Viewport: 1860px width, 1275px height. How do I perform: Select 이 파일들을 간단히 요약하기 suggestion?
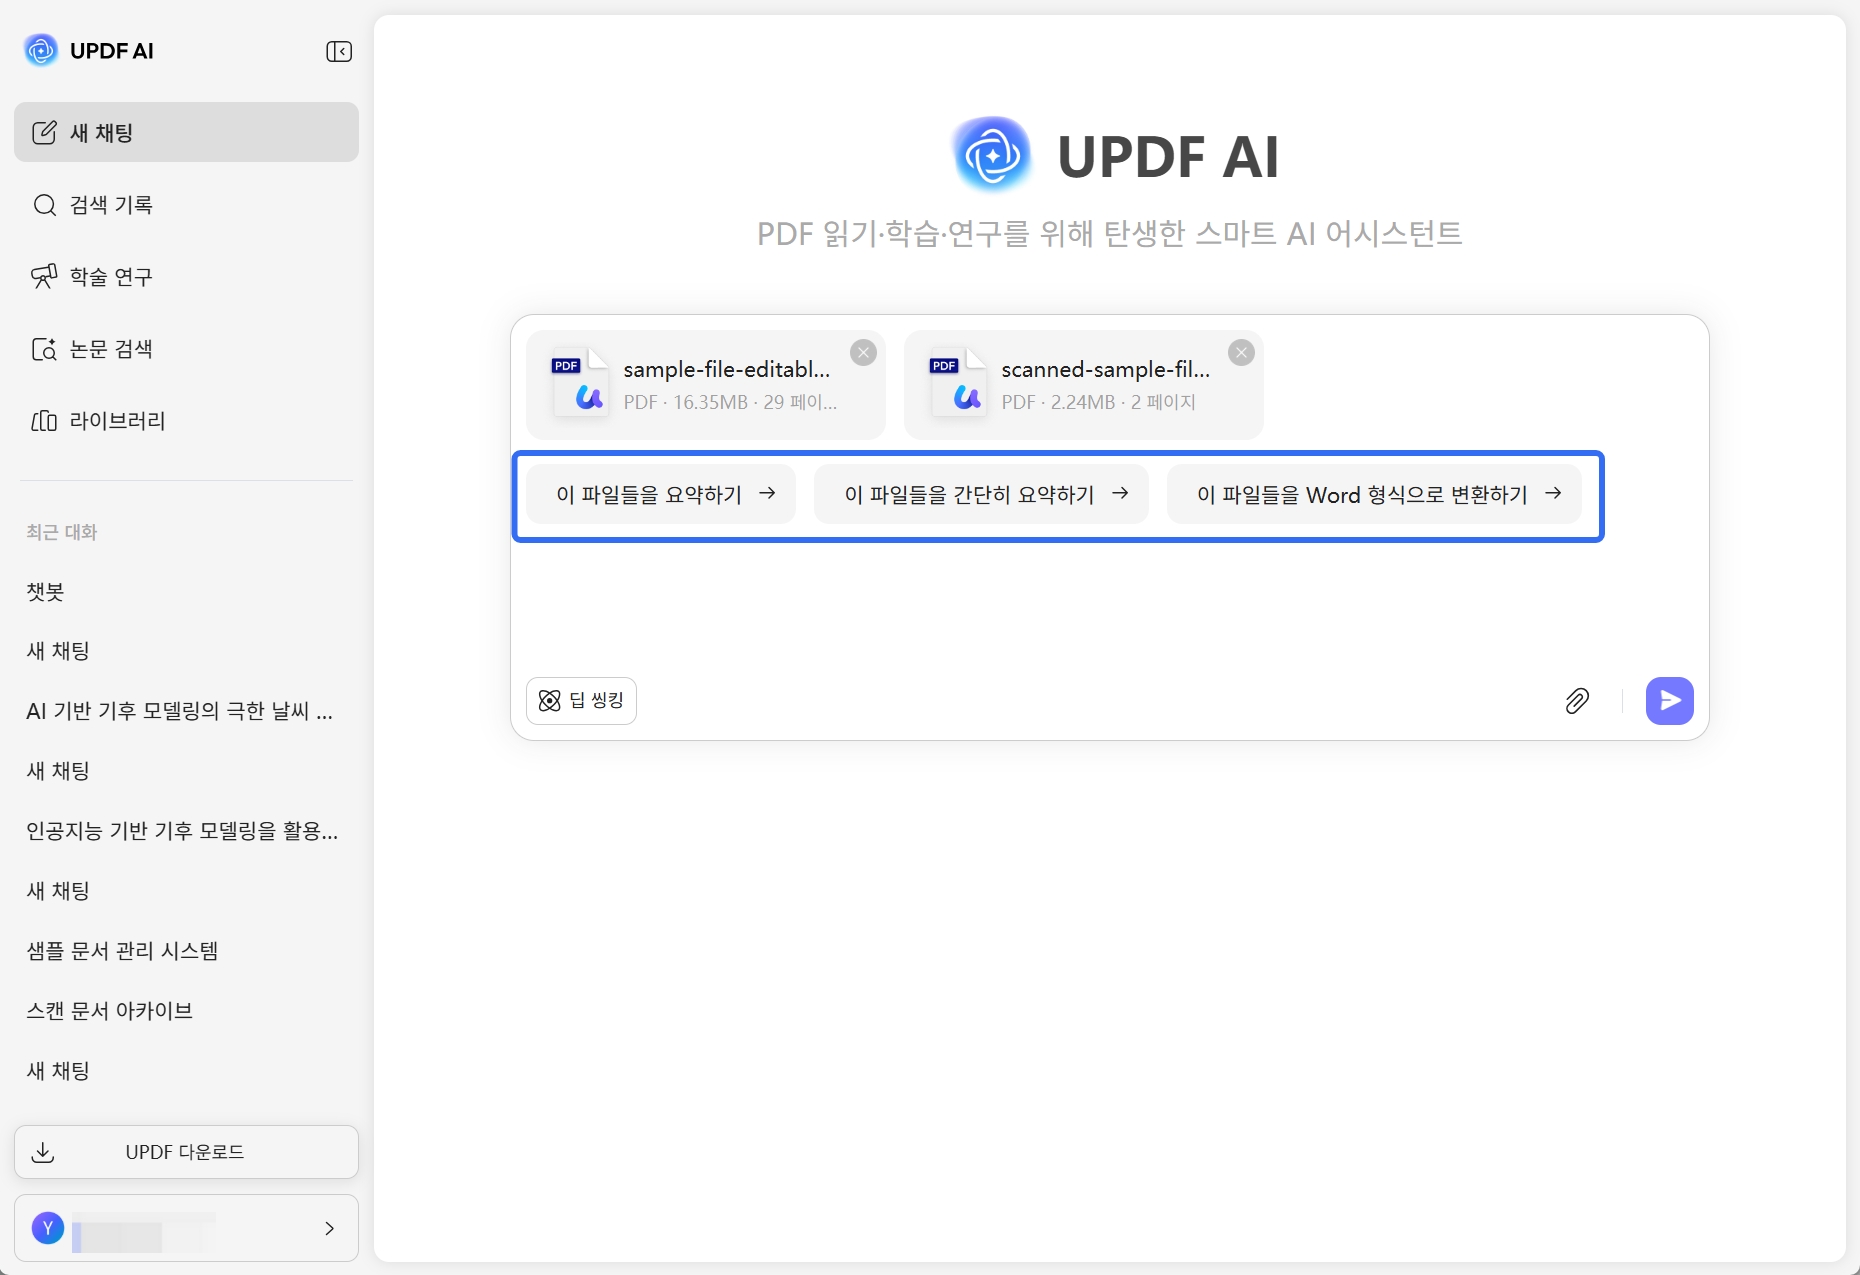pyautogui.click(x=981, y=494)
